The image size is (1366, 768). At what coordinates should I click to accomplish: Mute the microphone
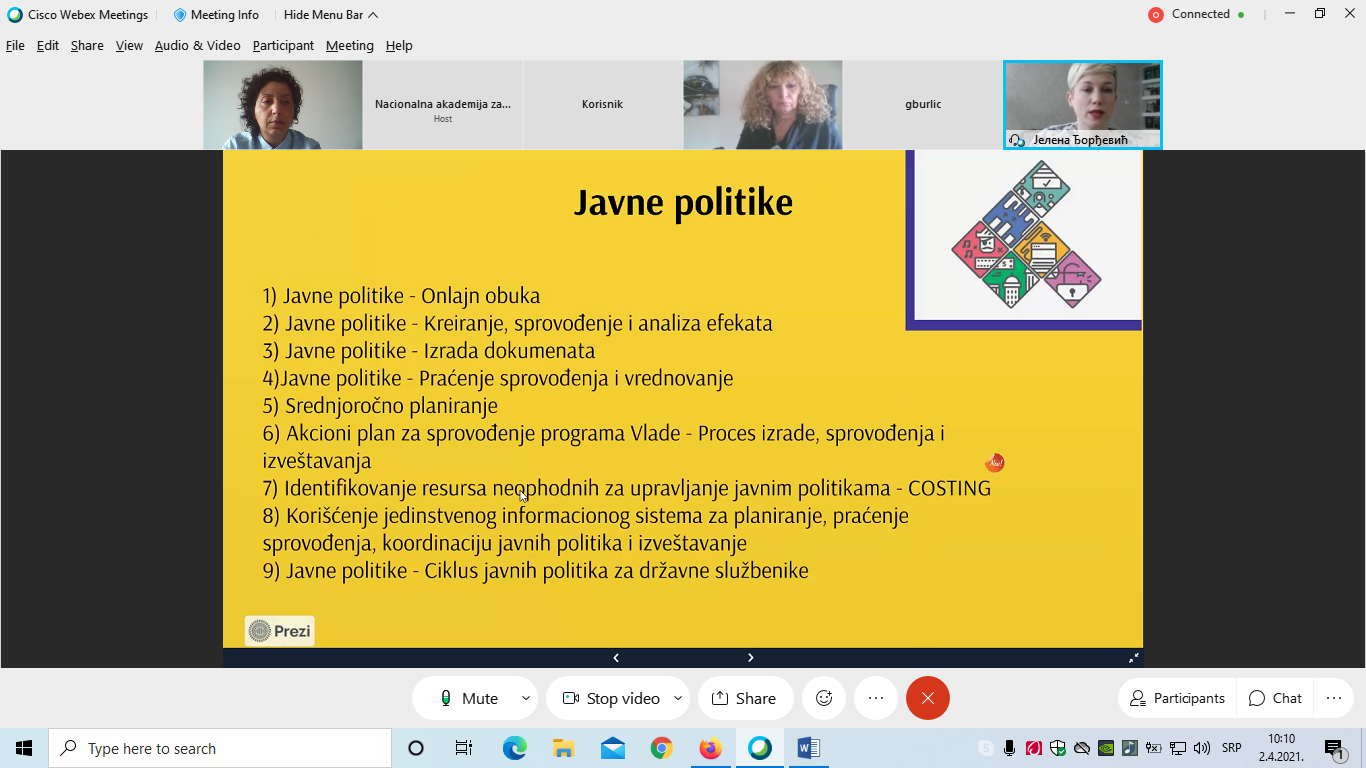(468, 698)
